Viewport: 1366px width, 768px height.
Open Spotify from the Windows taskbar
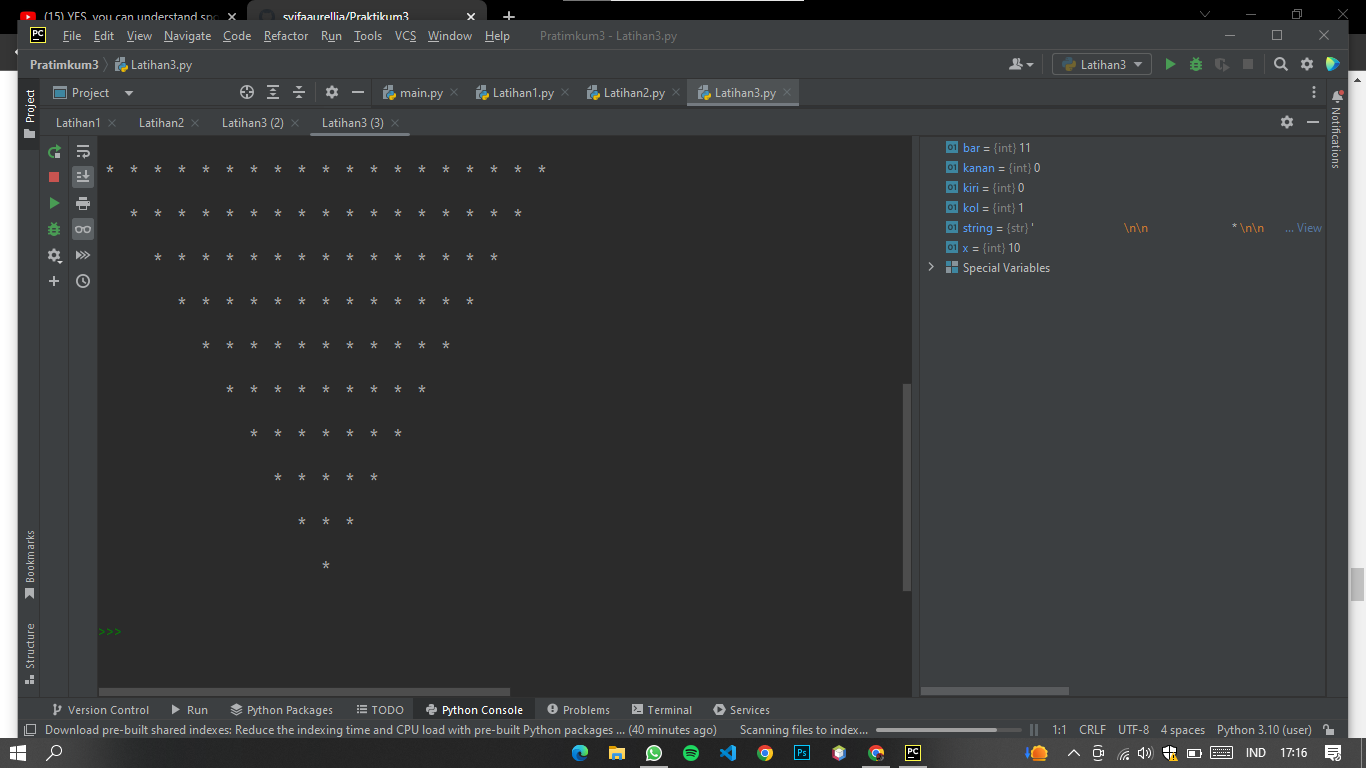(691, 753)
